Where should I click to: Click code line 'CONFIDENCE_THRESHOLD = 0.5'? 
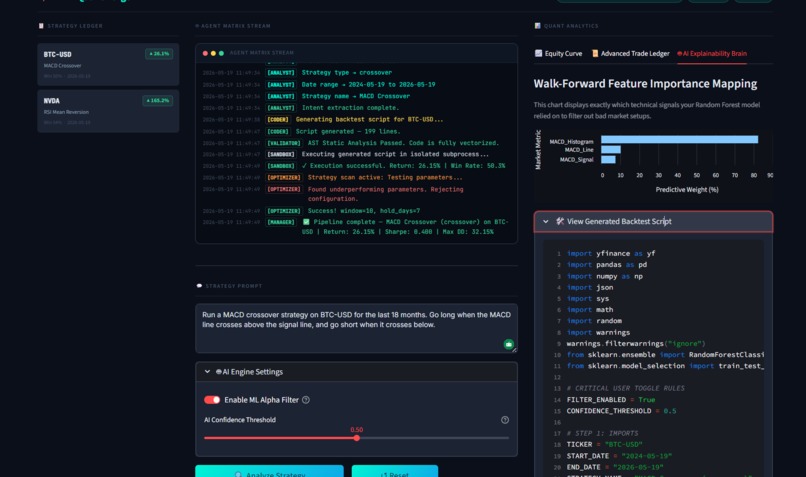pyautogui.click(x=621, y=411)
